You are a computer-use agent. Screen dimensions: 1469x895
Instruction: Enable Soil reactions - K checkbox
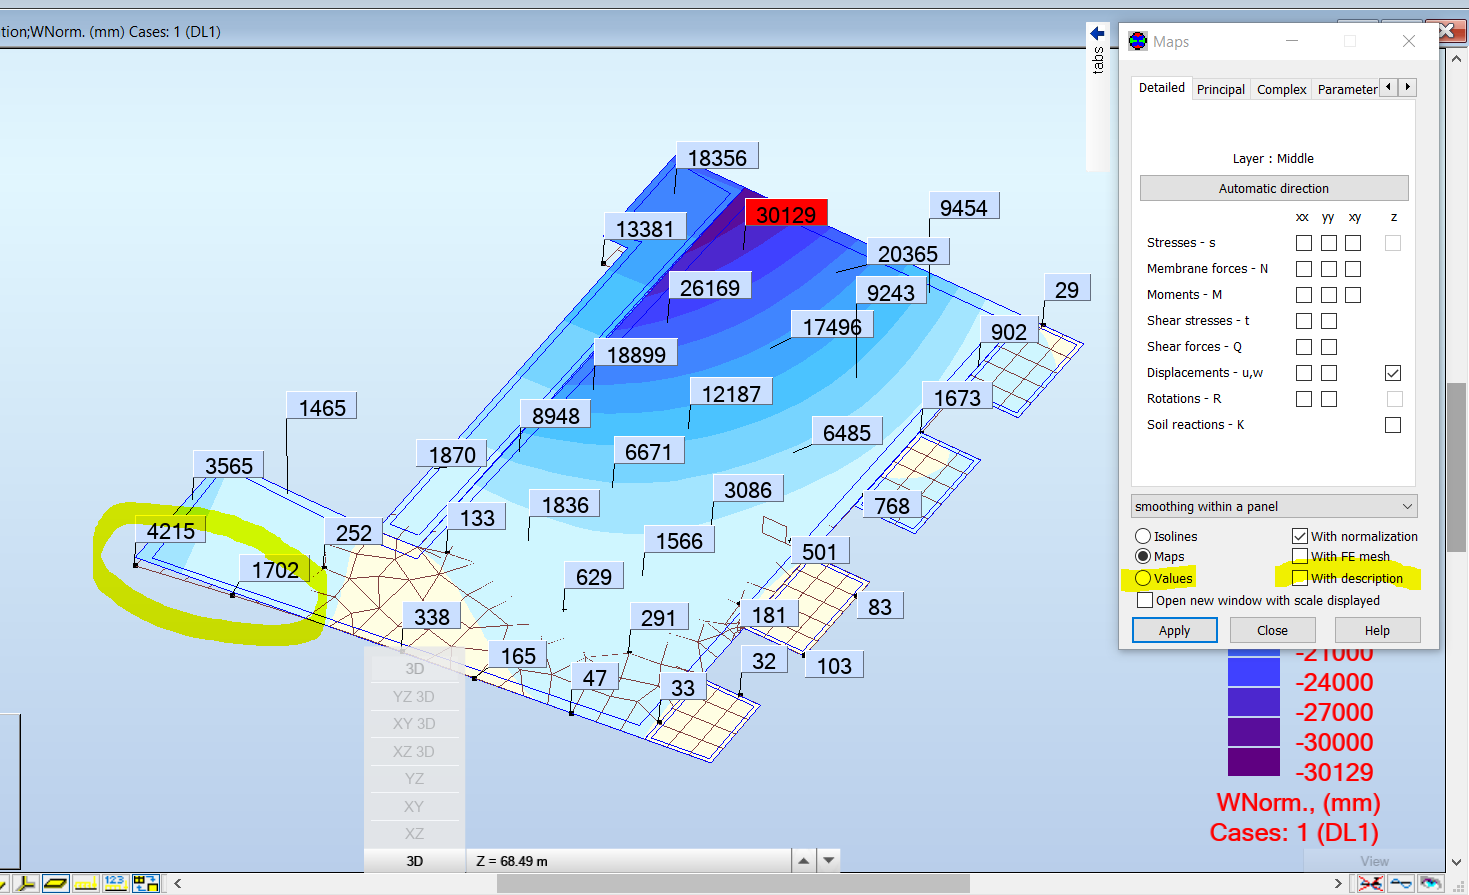tap(1393, 425)
